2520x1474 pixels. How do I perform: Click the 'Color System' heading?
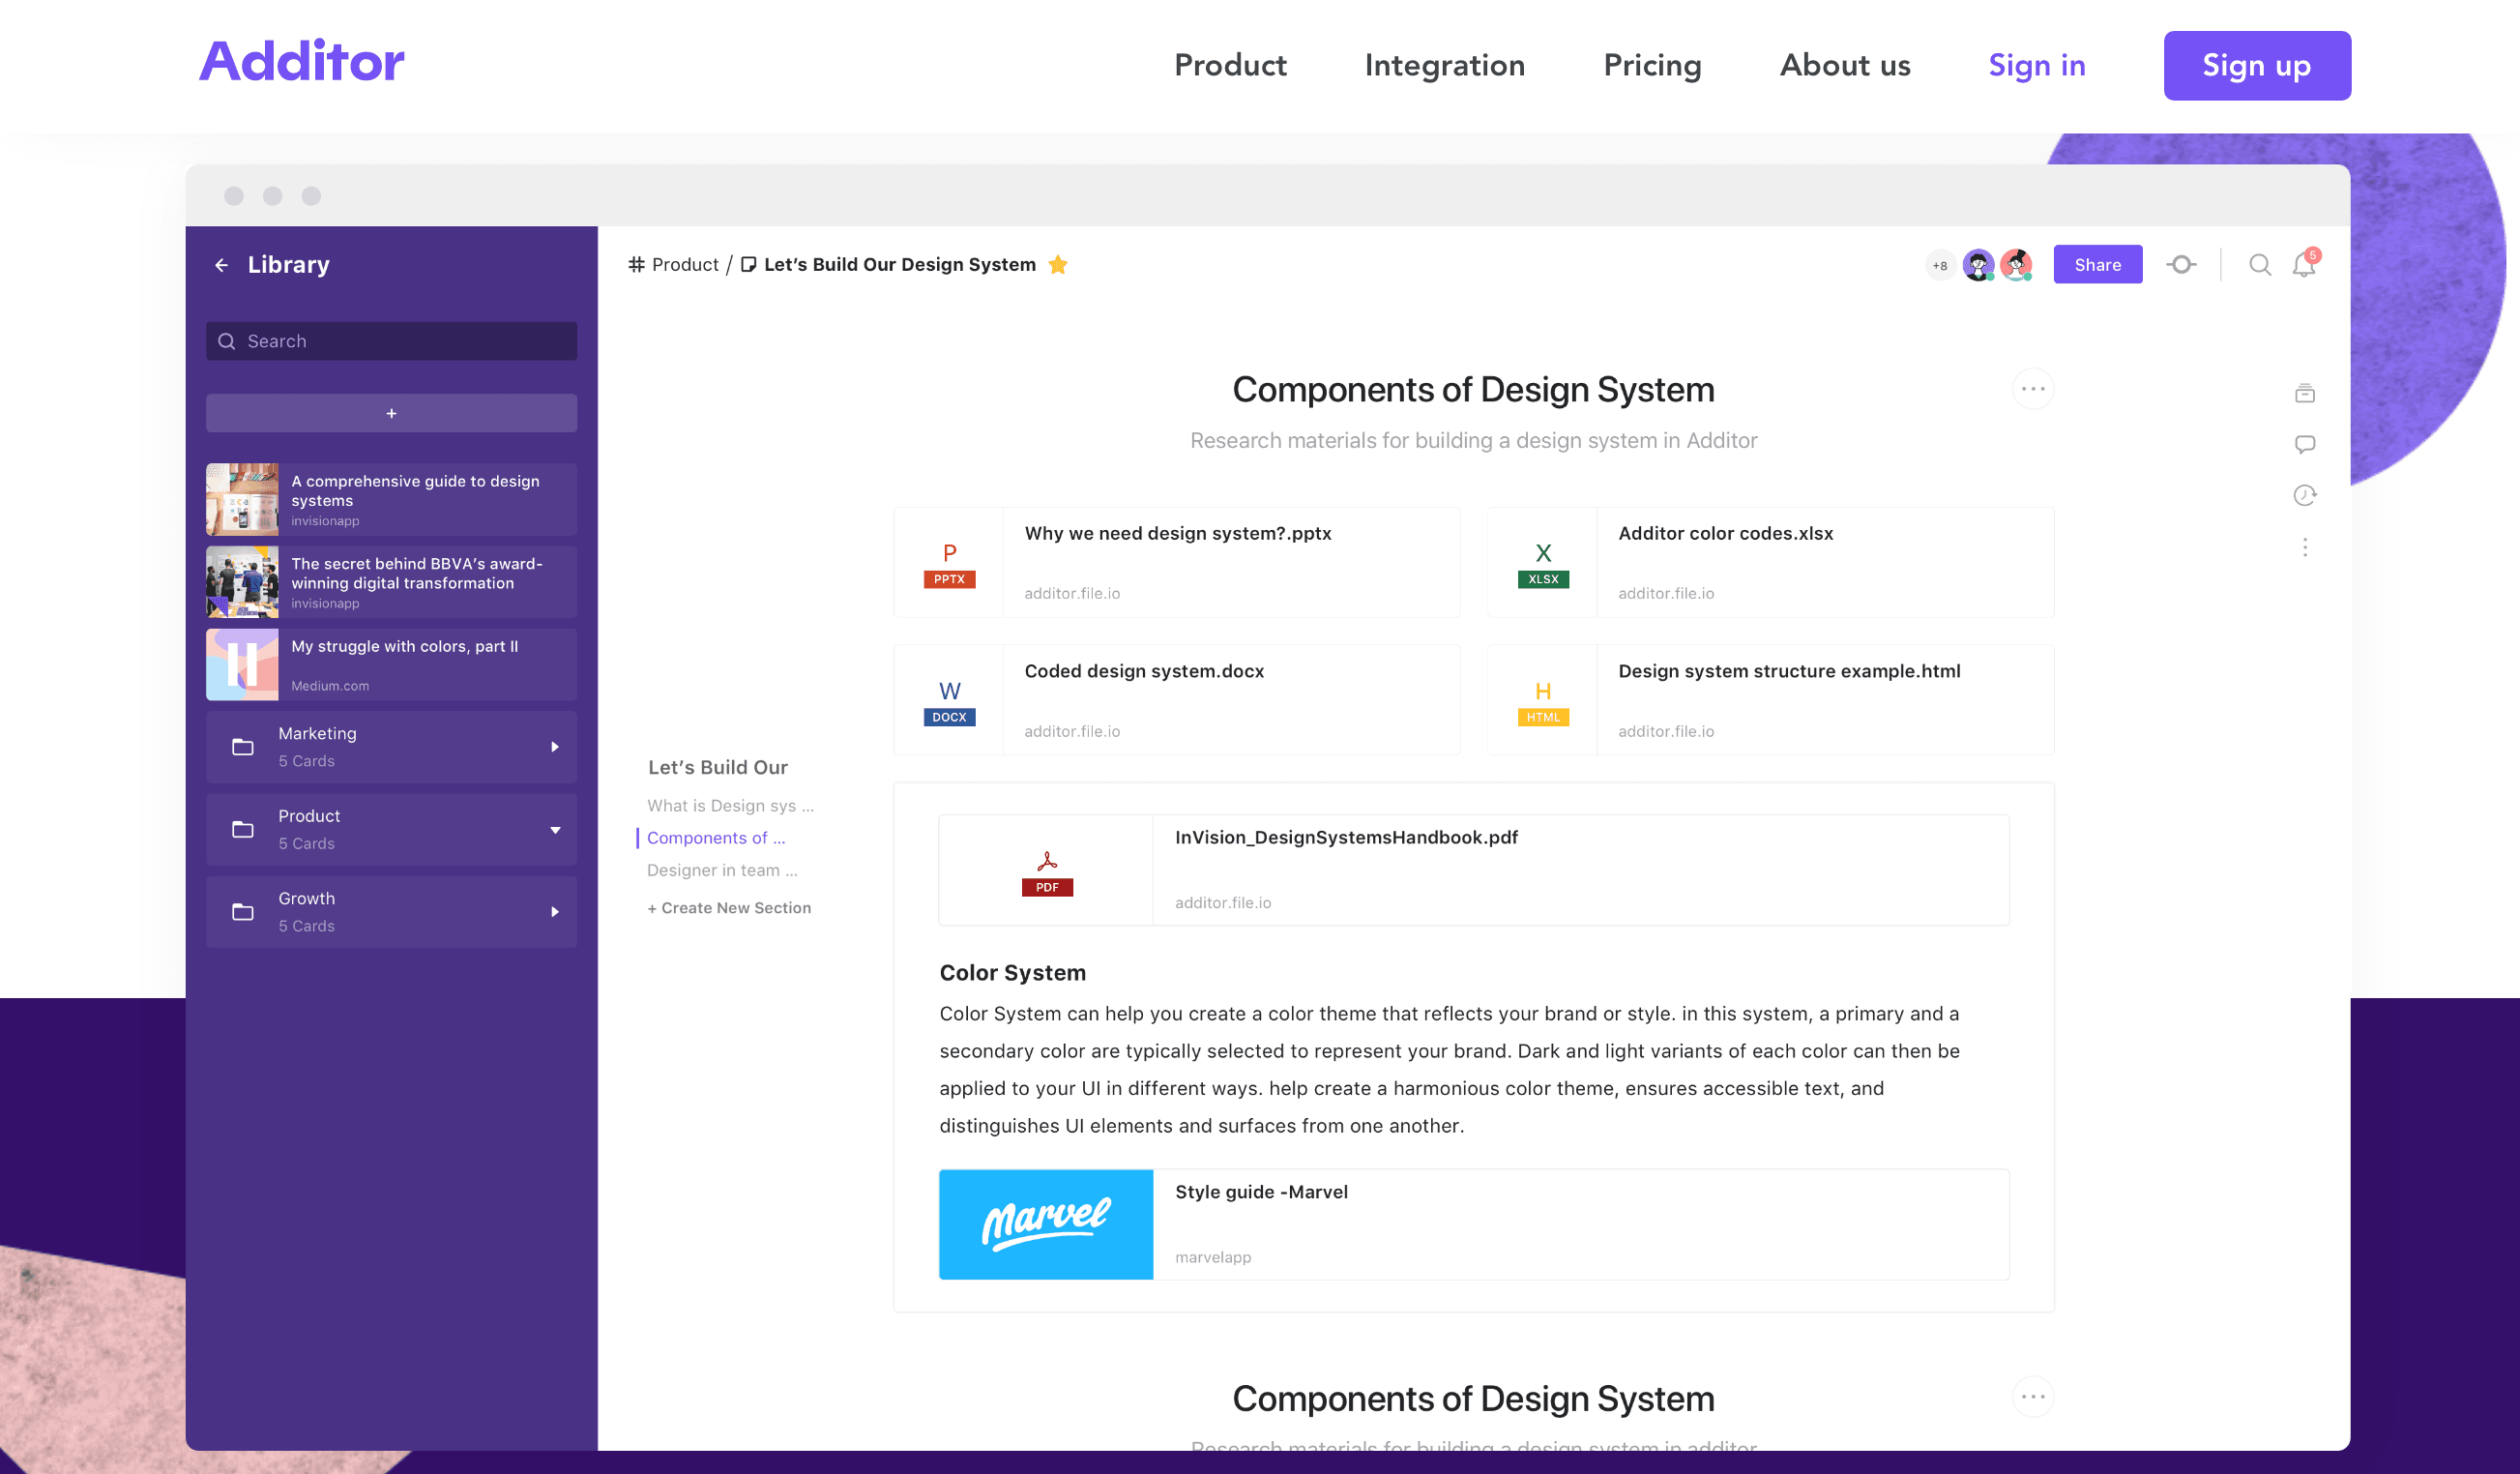point(1012,973)
